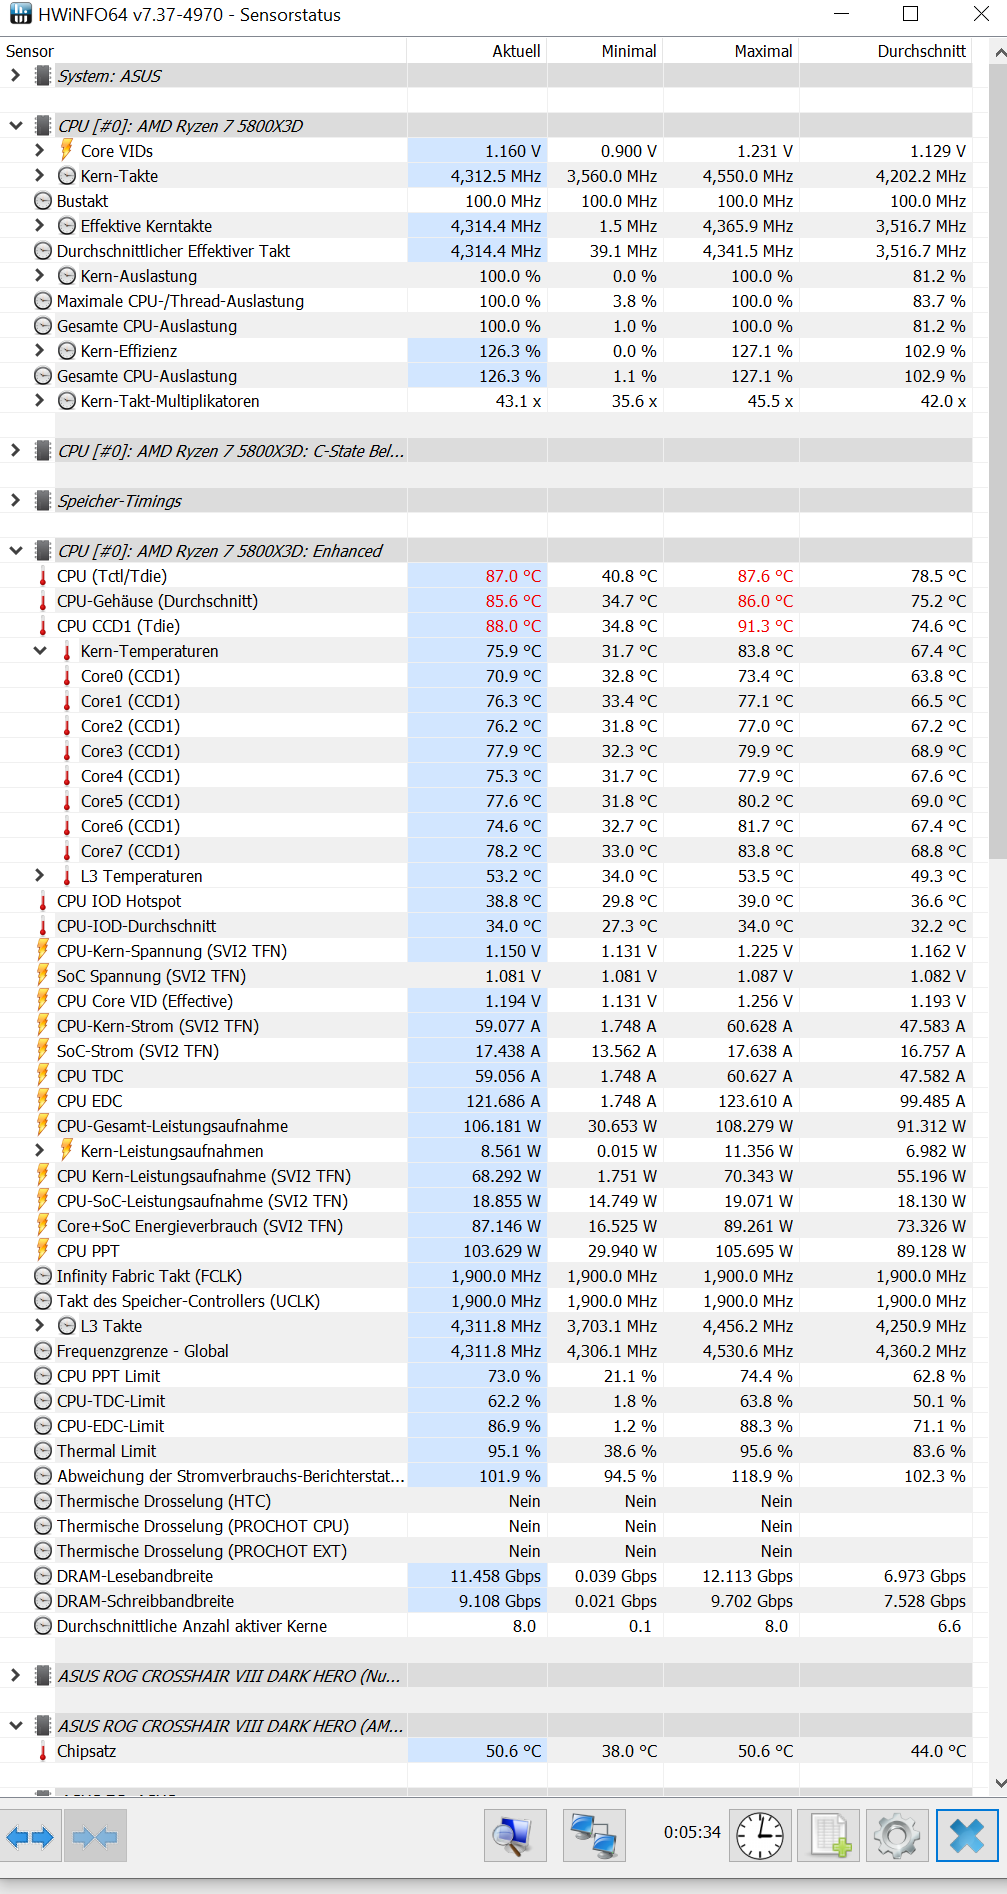Screen dimensions: 1007x1894
Task: Click the HWiNFO64 title bar app icon
Action: tap(20, 14)
